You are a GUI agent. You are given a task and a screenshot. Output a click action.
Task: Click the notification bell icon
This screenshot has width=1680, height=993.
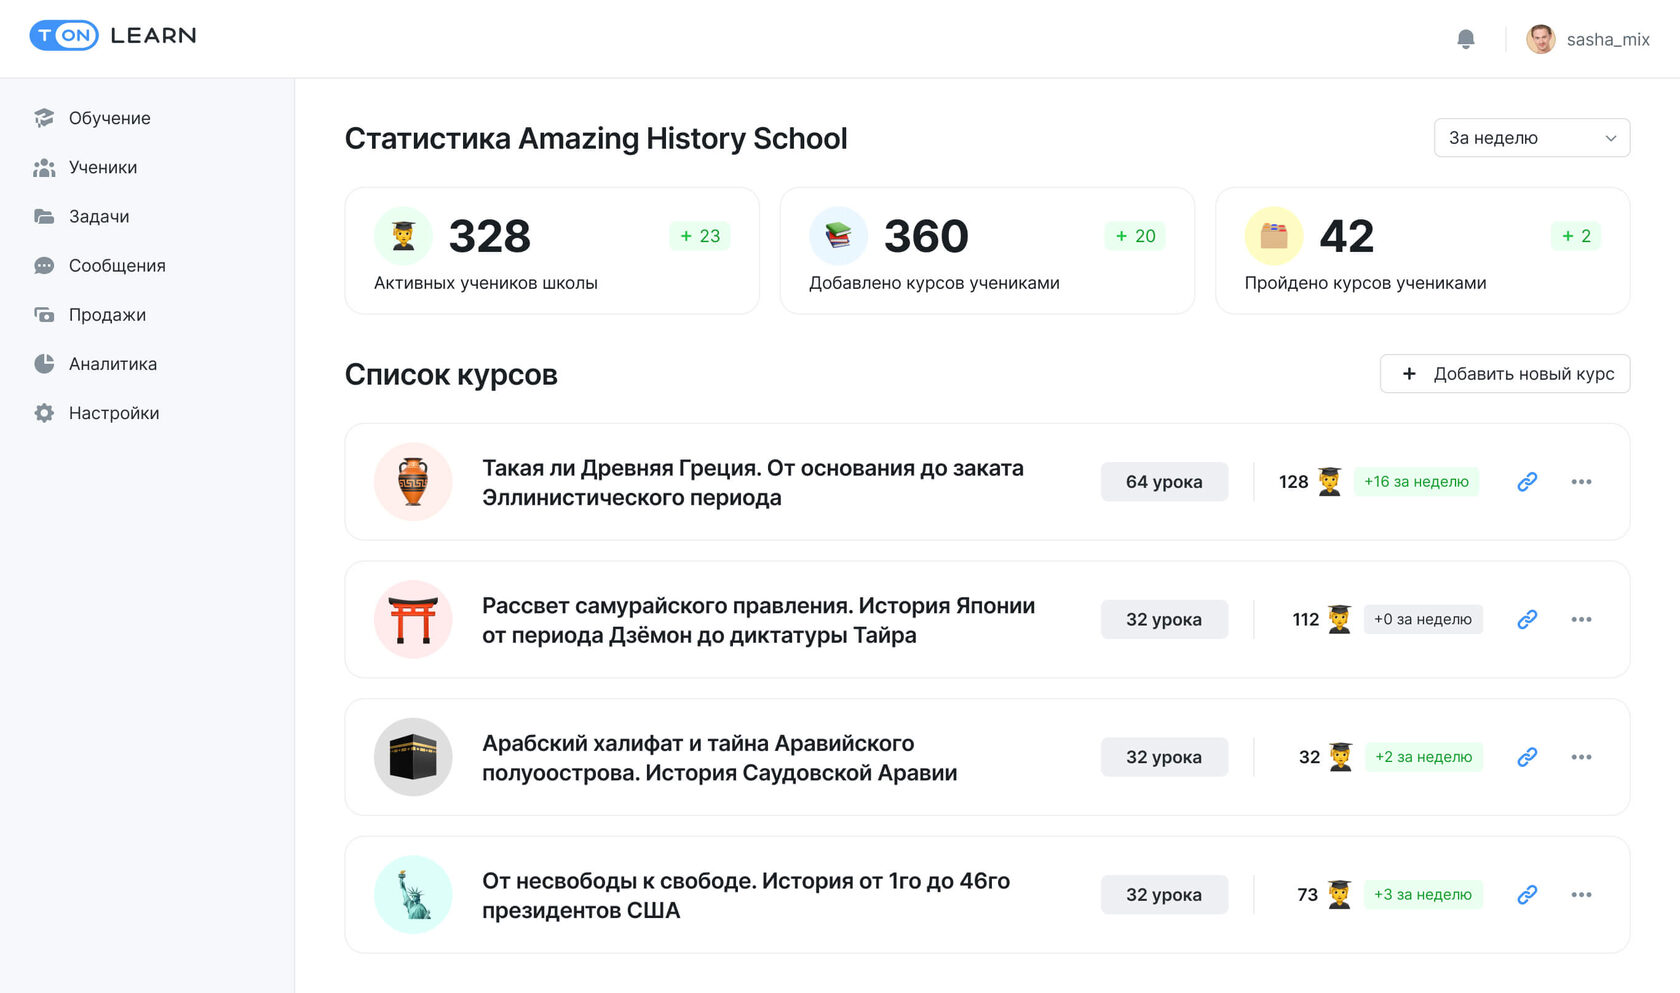1465,39
